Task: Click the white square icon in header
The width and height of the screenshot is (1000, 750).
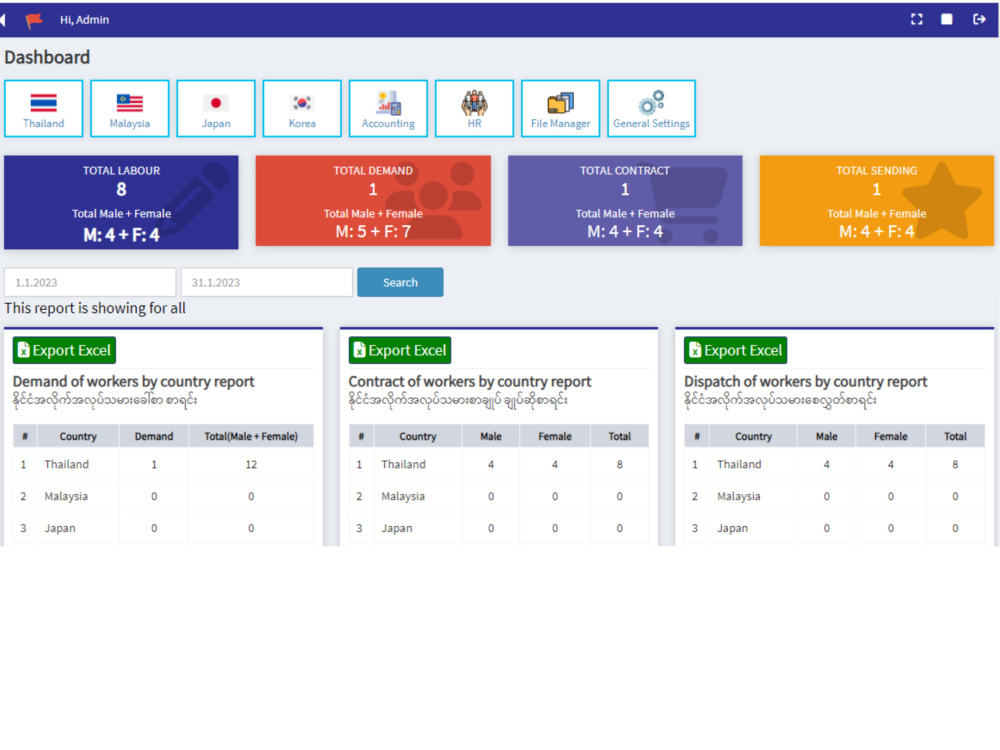Action: [x=947, y=19]
